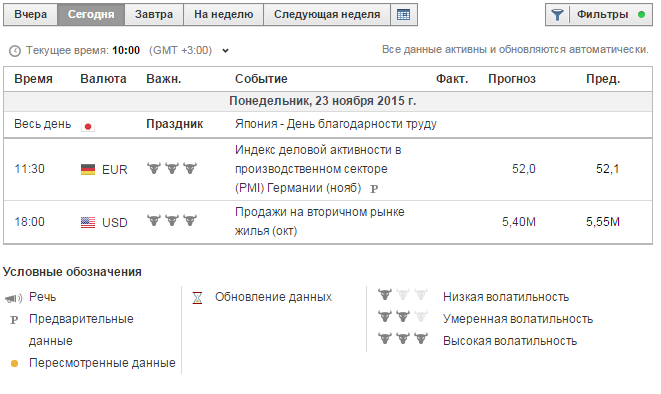Click the bull importance icons for EUR row
The height and width of the screenshot is (394, 661).
(172, 168)
